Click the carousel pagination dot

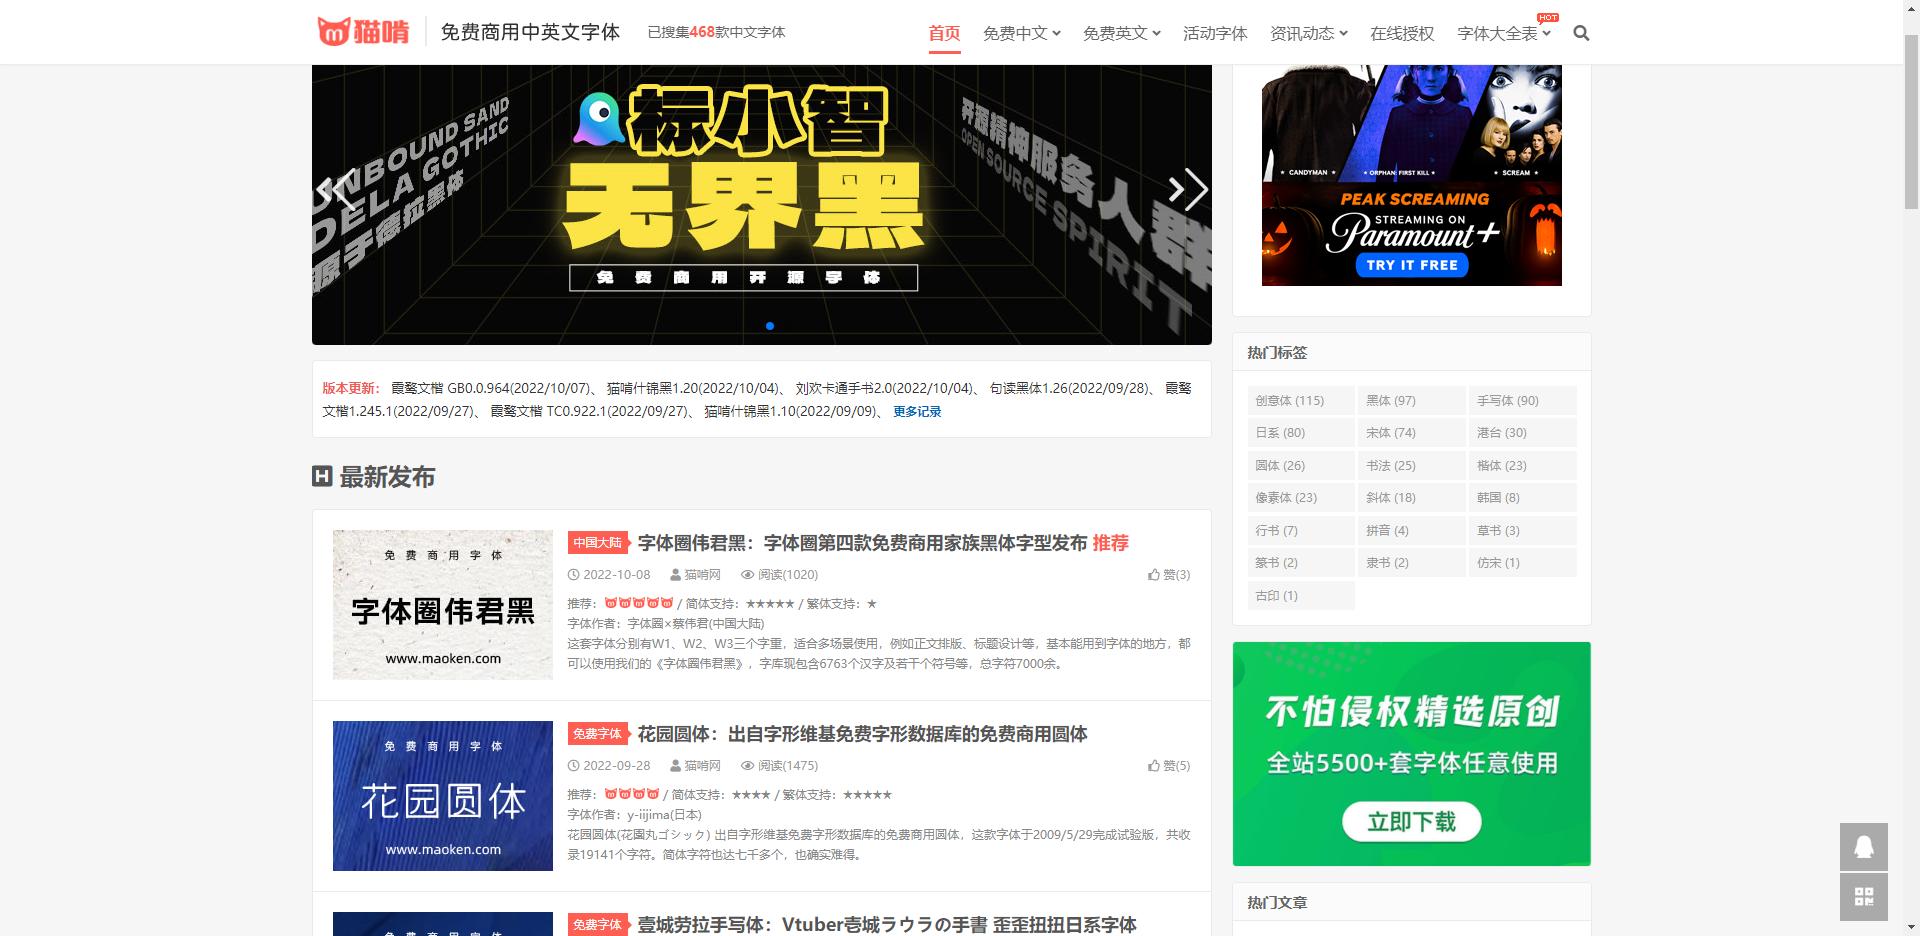pos(770,325)
